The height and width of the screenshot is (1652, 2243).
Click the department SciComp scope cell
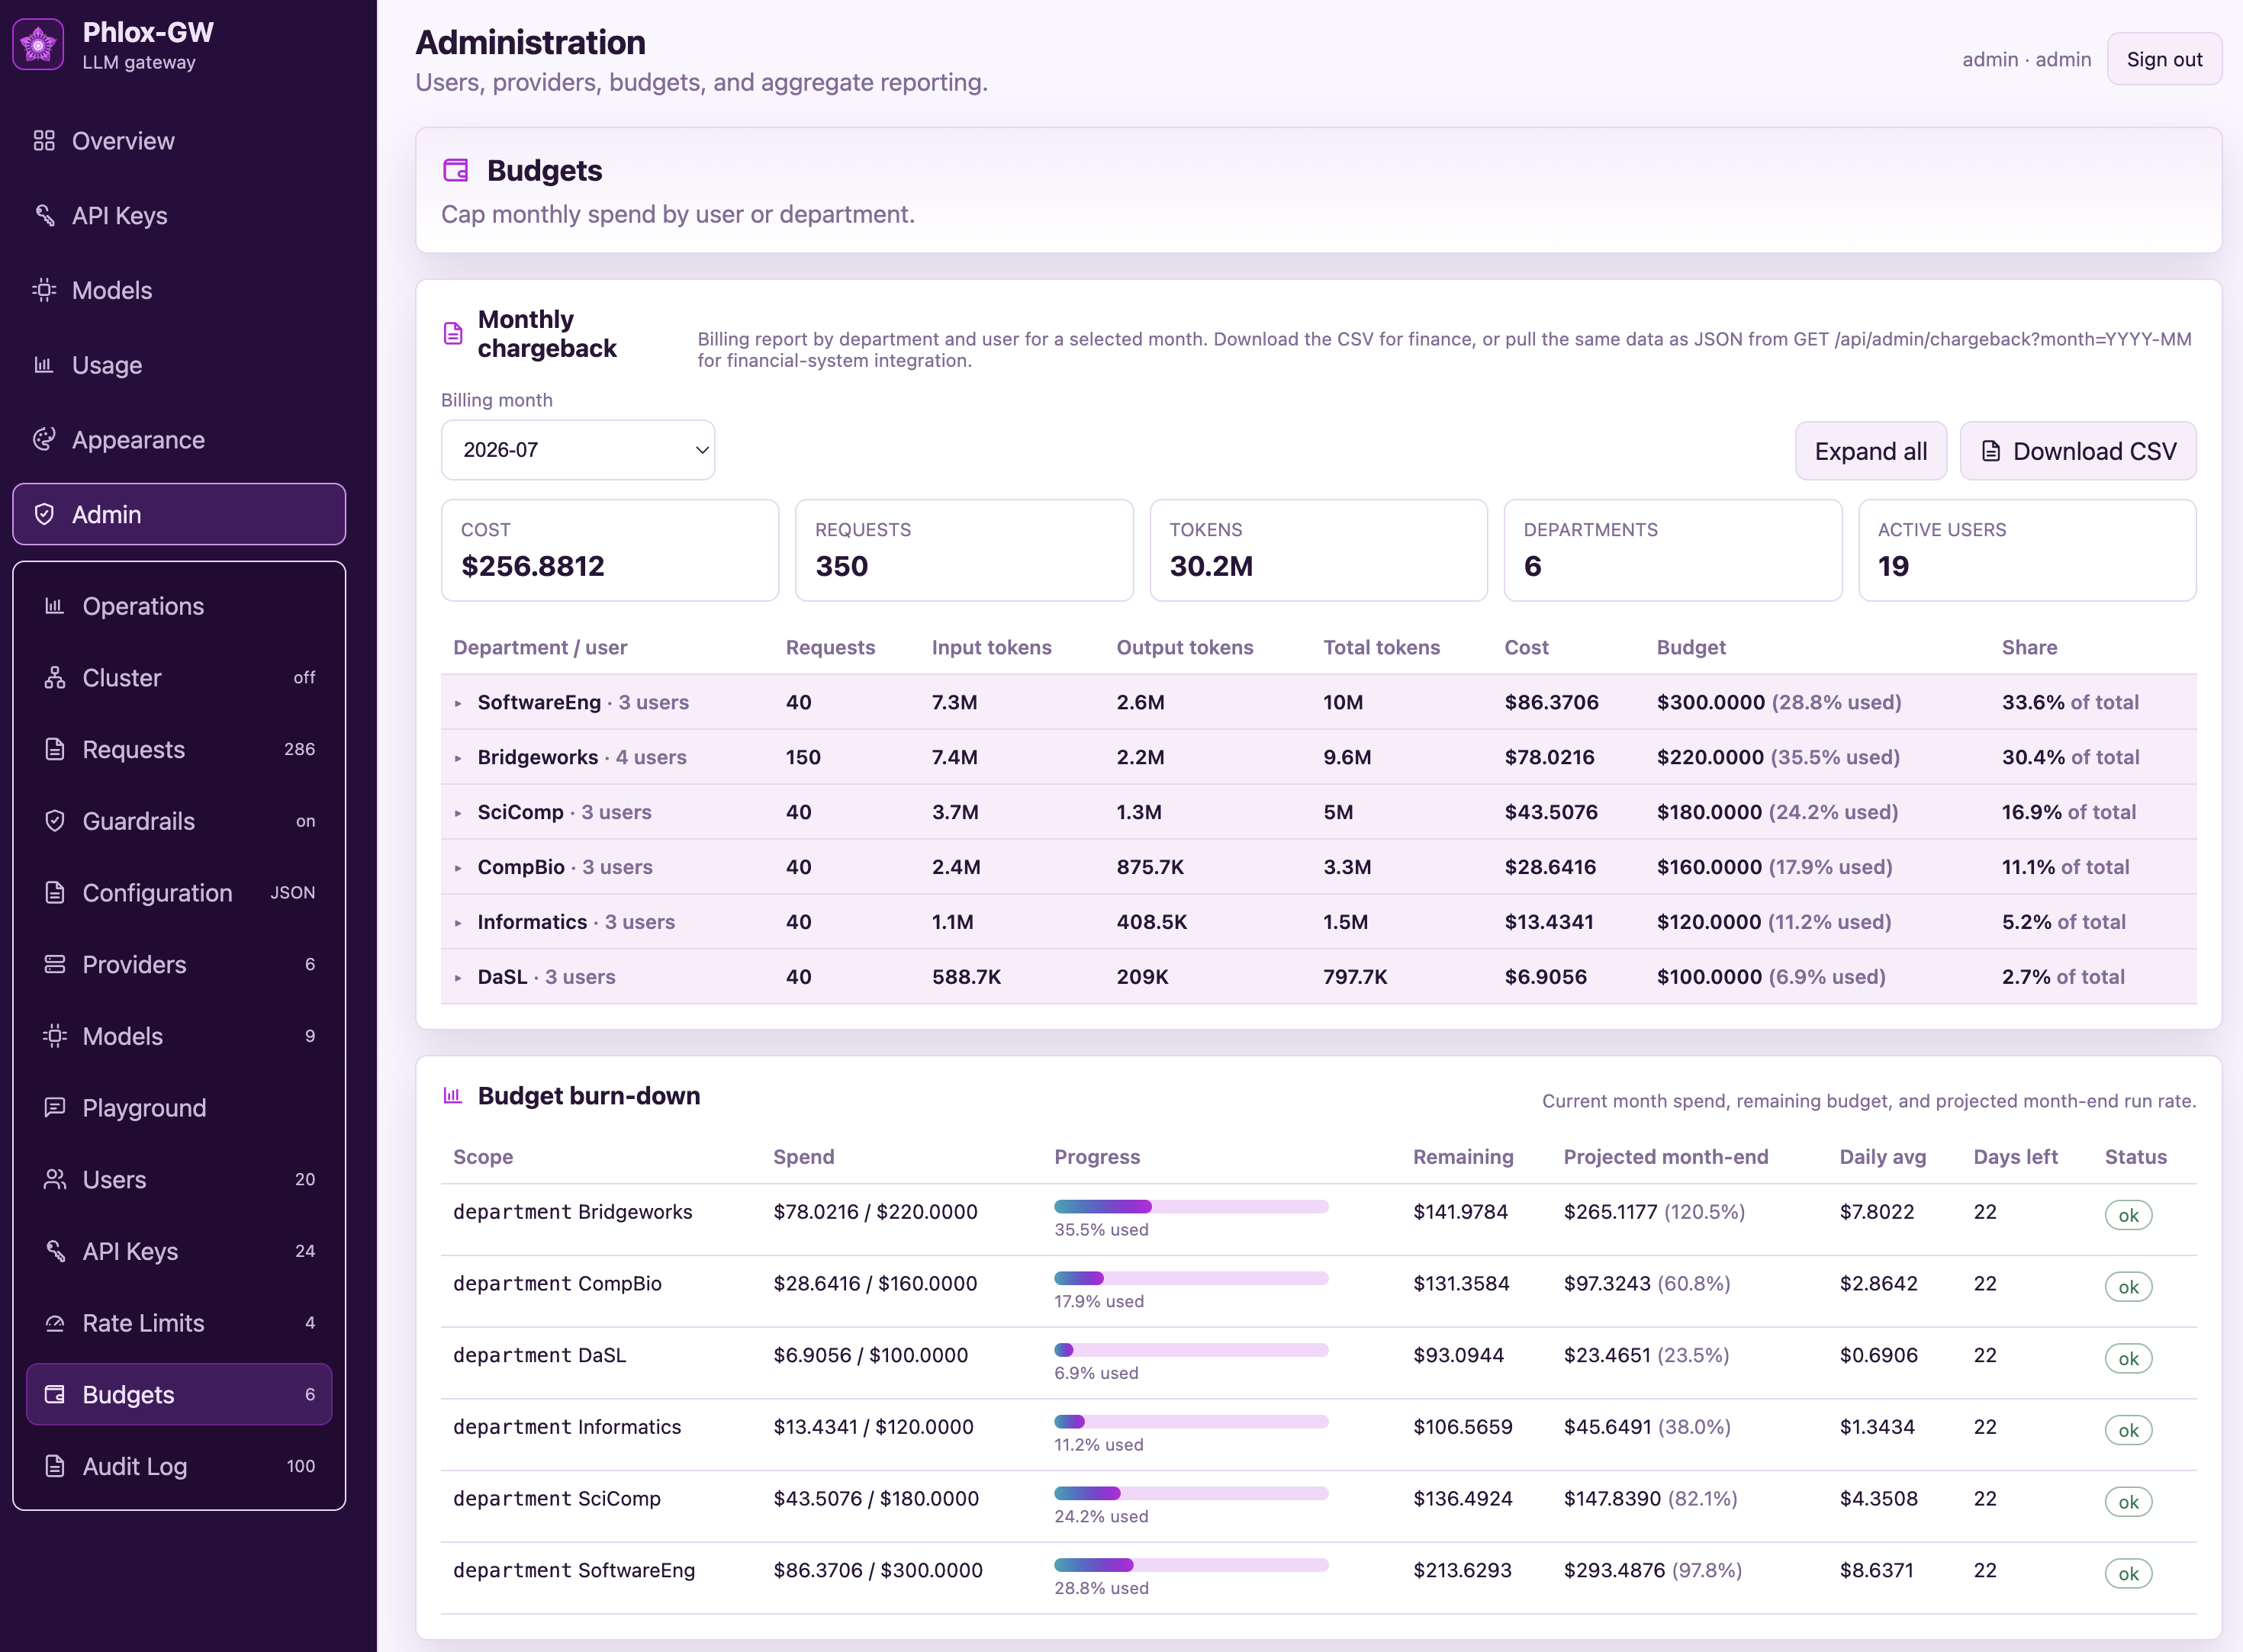point(557,1499)
